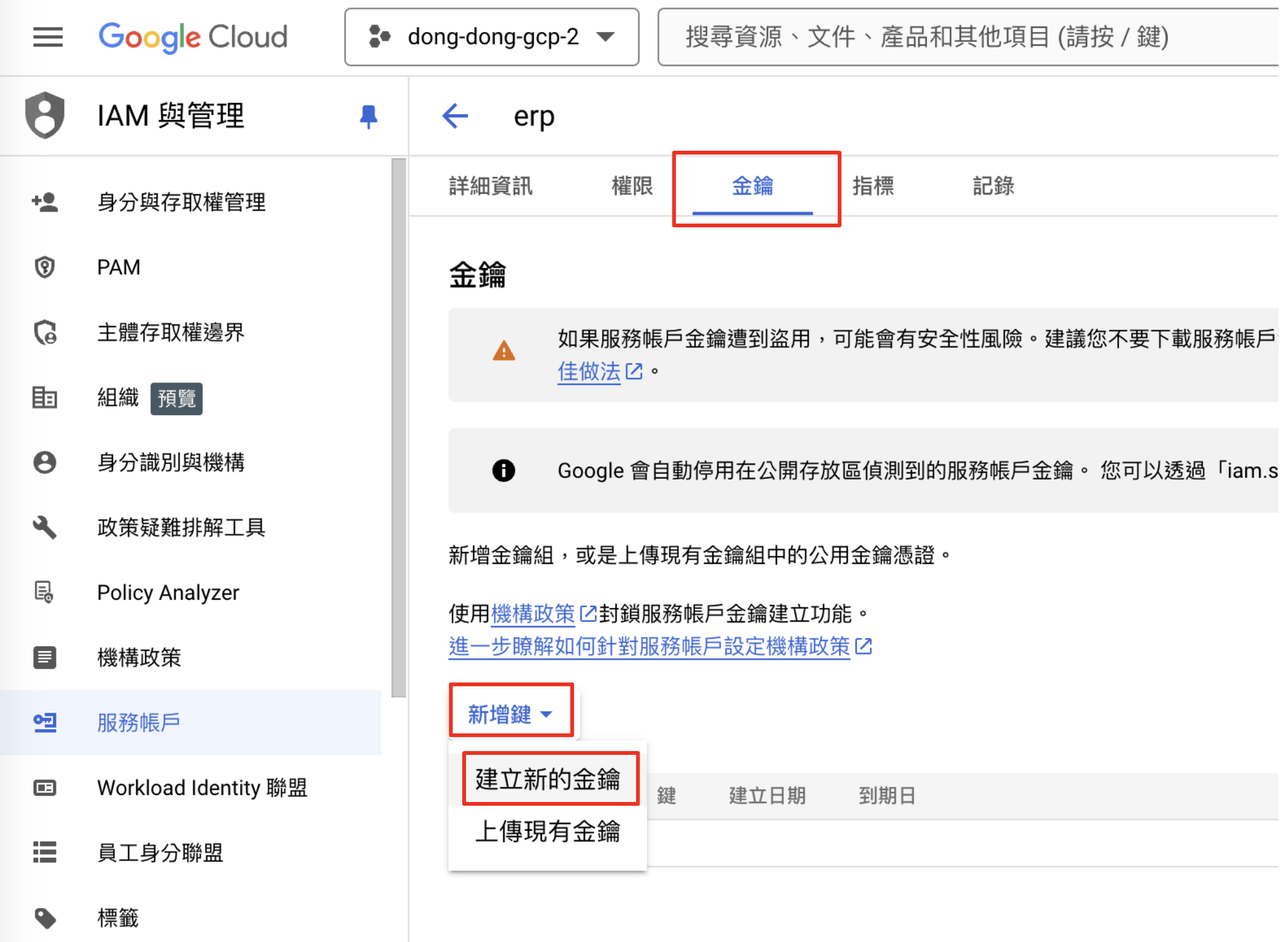Click the 員工身分聯盟 list icon

point(45,853)
